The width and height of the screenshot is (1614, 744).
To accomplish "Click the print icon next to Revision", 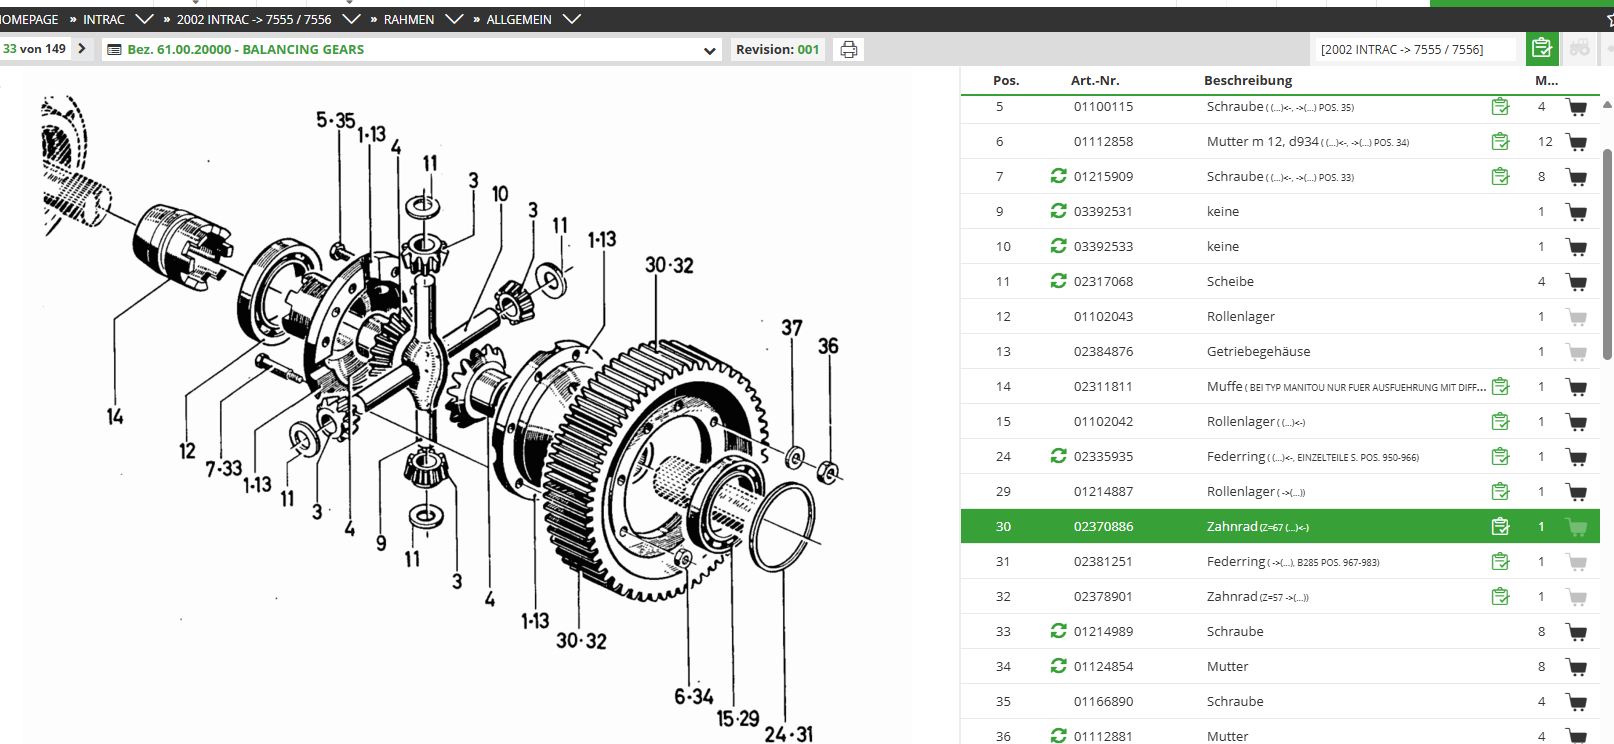I will (x=849, y=49).
